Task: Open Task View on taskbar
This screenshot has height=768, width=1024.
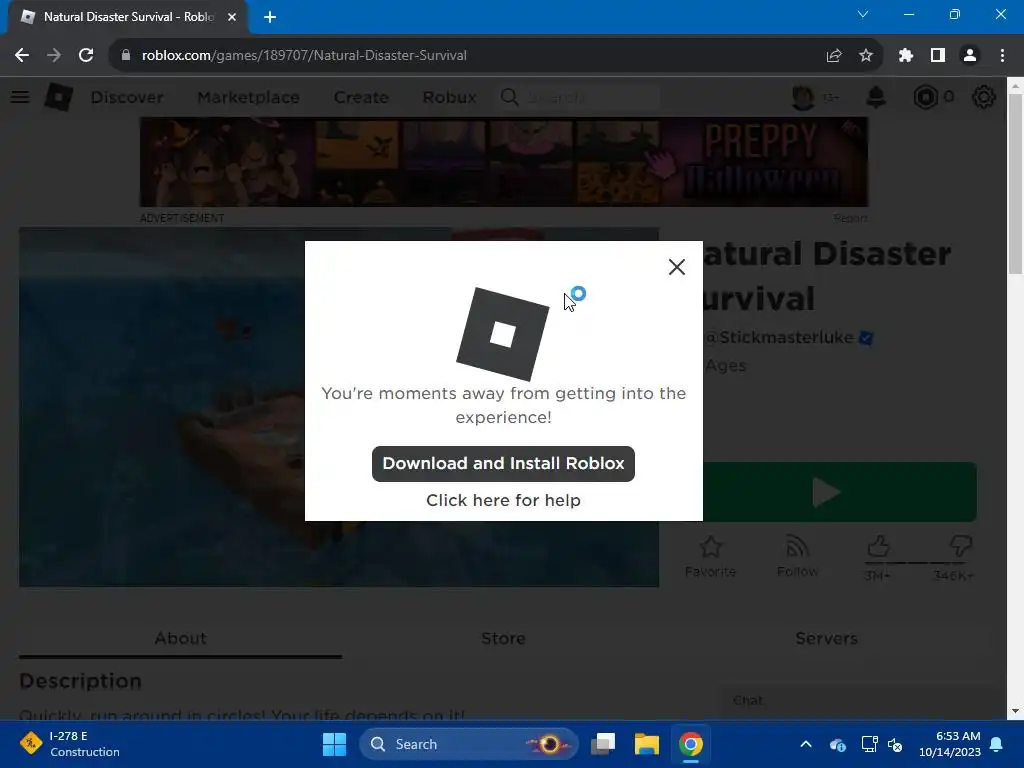Action: 603,744
